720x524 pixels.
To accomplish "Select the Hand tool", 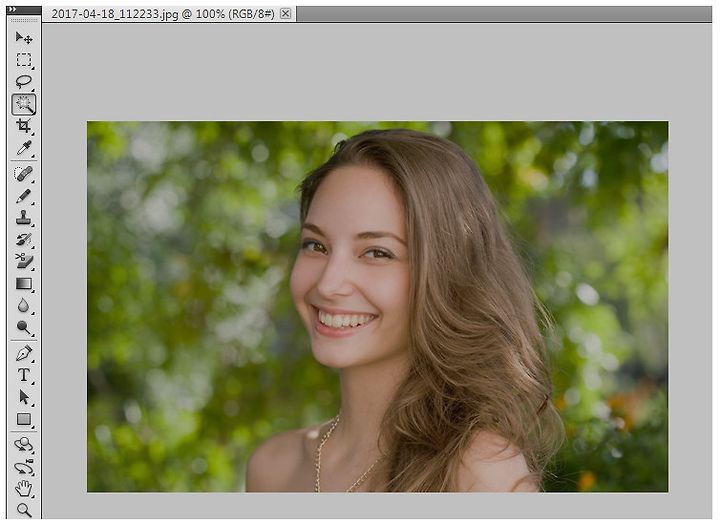I will tap(23, 489).
